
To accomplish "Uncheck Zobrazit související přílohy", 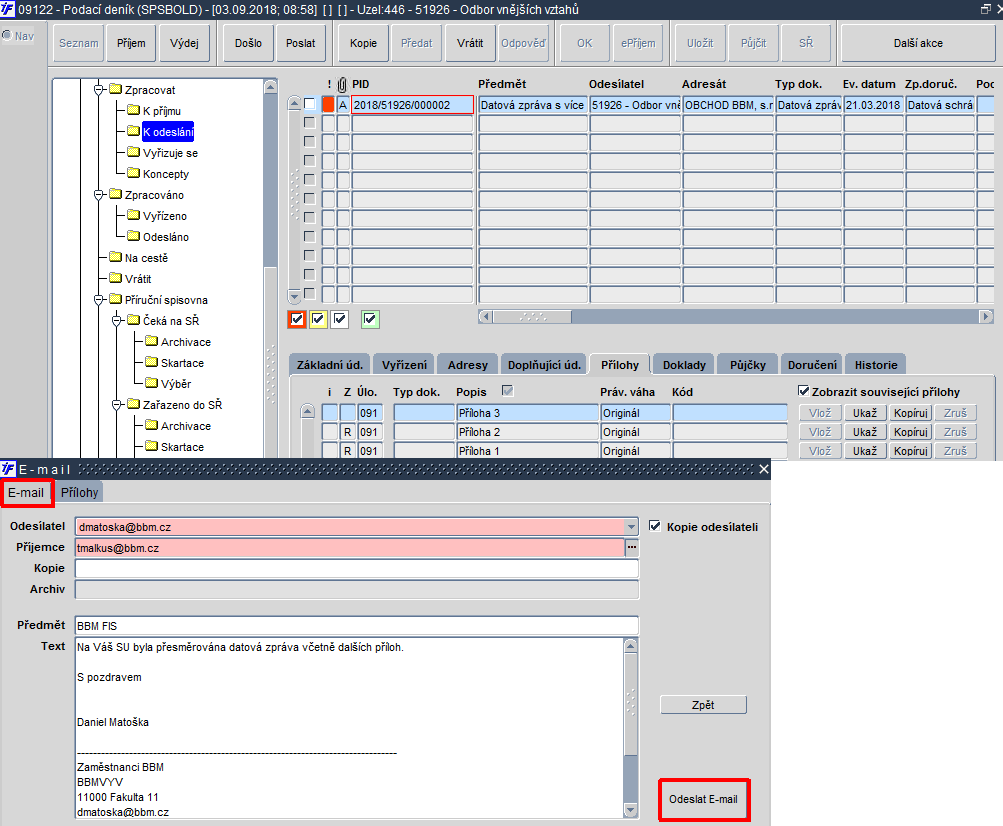I will pos(803,391).
